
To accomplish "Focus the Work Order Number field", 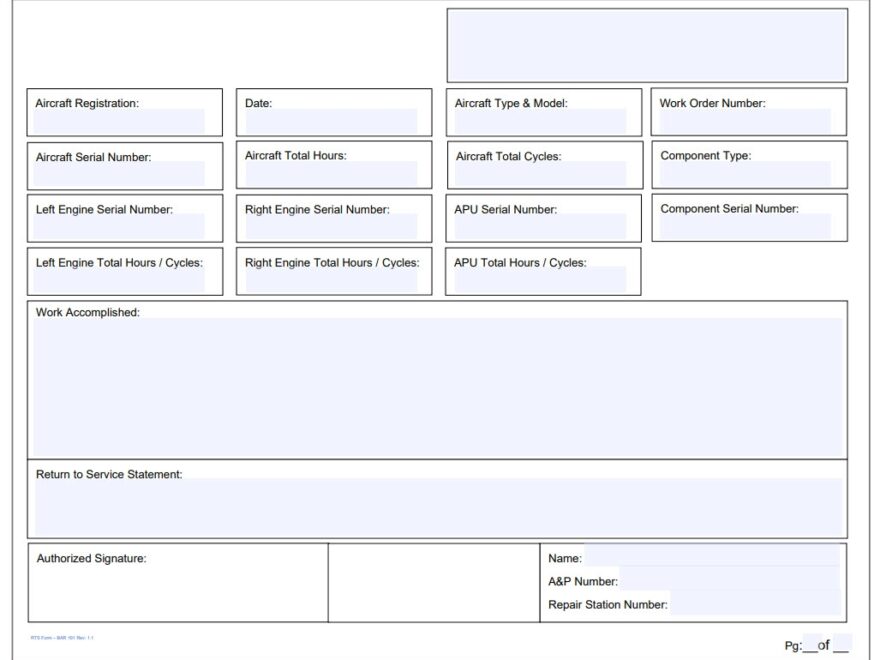I will 745,121.
